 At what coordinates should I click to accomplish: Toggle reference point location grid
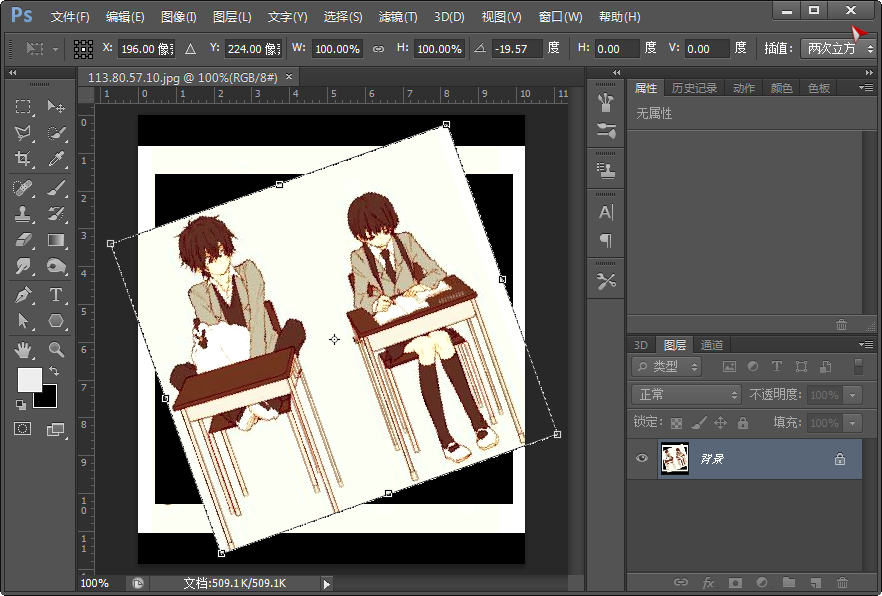(83, 49)
